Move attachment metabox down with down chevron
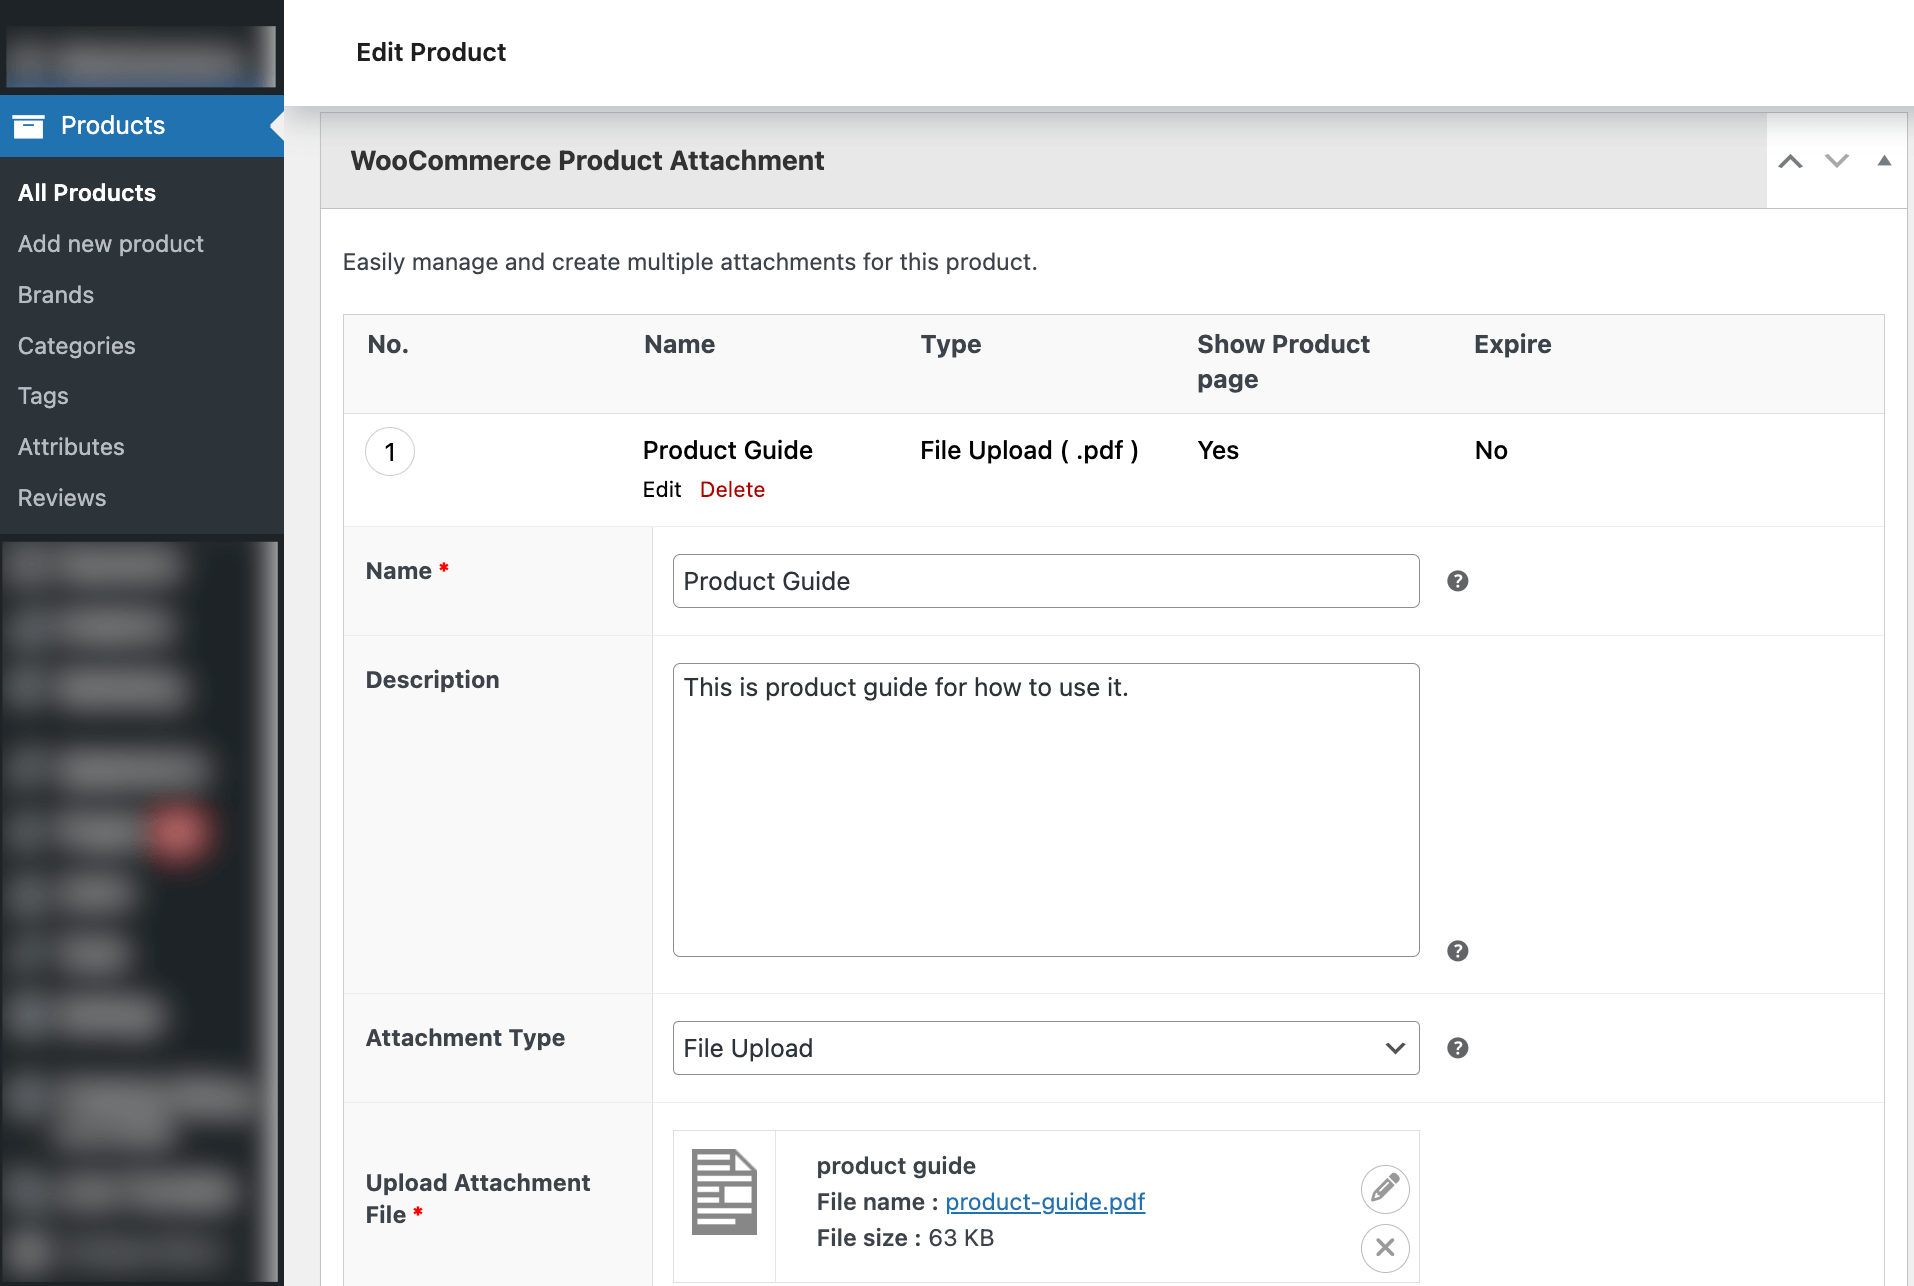This screenshot has height=1286, width=1914. pyautogui.click(x=1836, y=160)
